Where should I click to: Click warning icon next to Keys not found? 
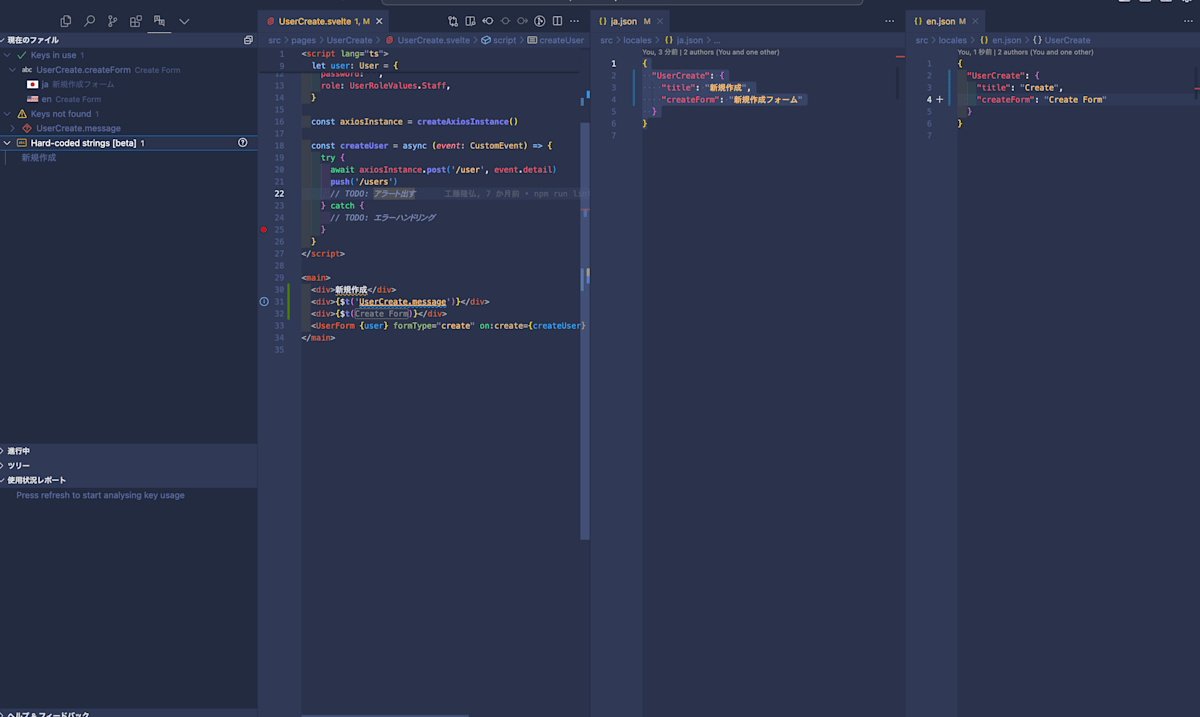(x=22, y=114)
